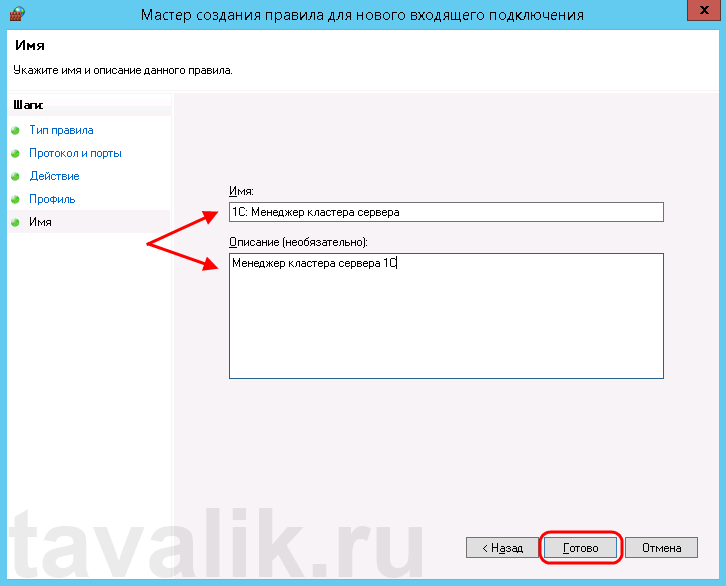Image resolution: width=726 pixels, height=586 pixels.
Task: Click the firewall icon in the title bar
Action: tap(17, 13)
